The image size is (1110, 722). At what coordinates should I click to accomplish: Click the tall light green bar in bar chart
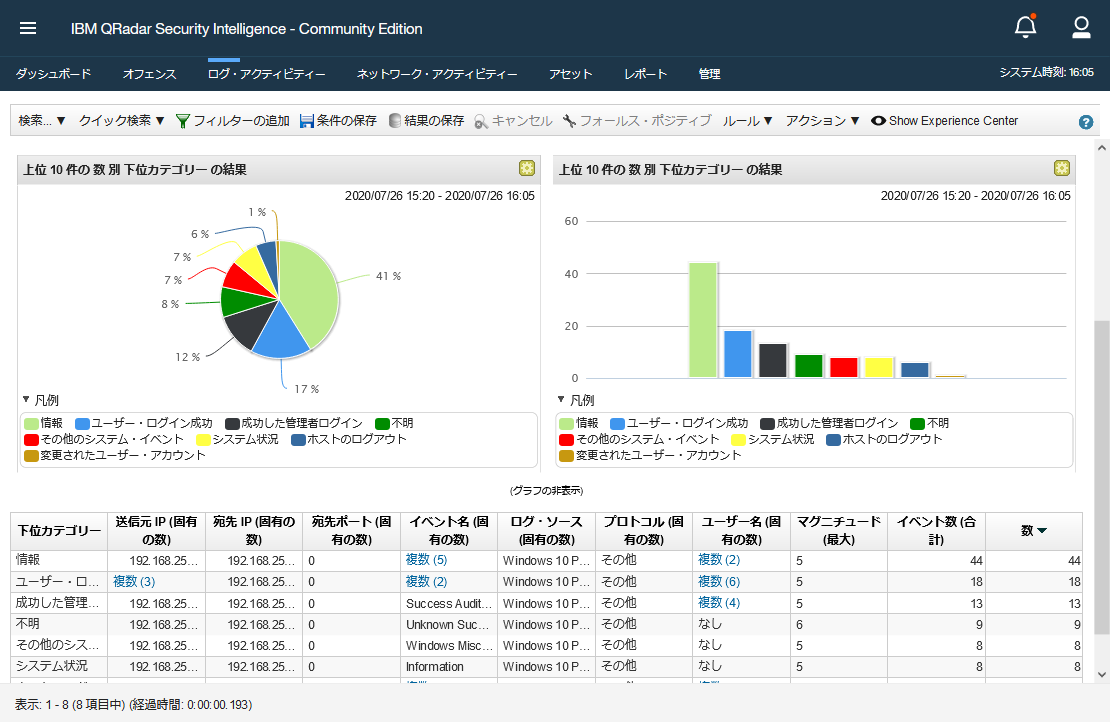pyautogui.click(x=702, y=320)
